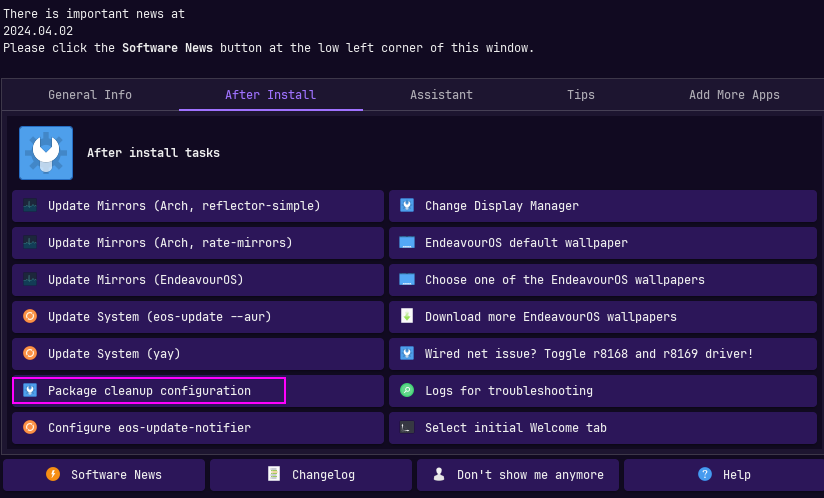Start Update System (eos-update --aur)
The image size is (824, 498).
click(198, 317)
